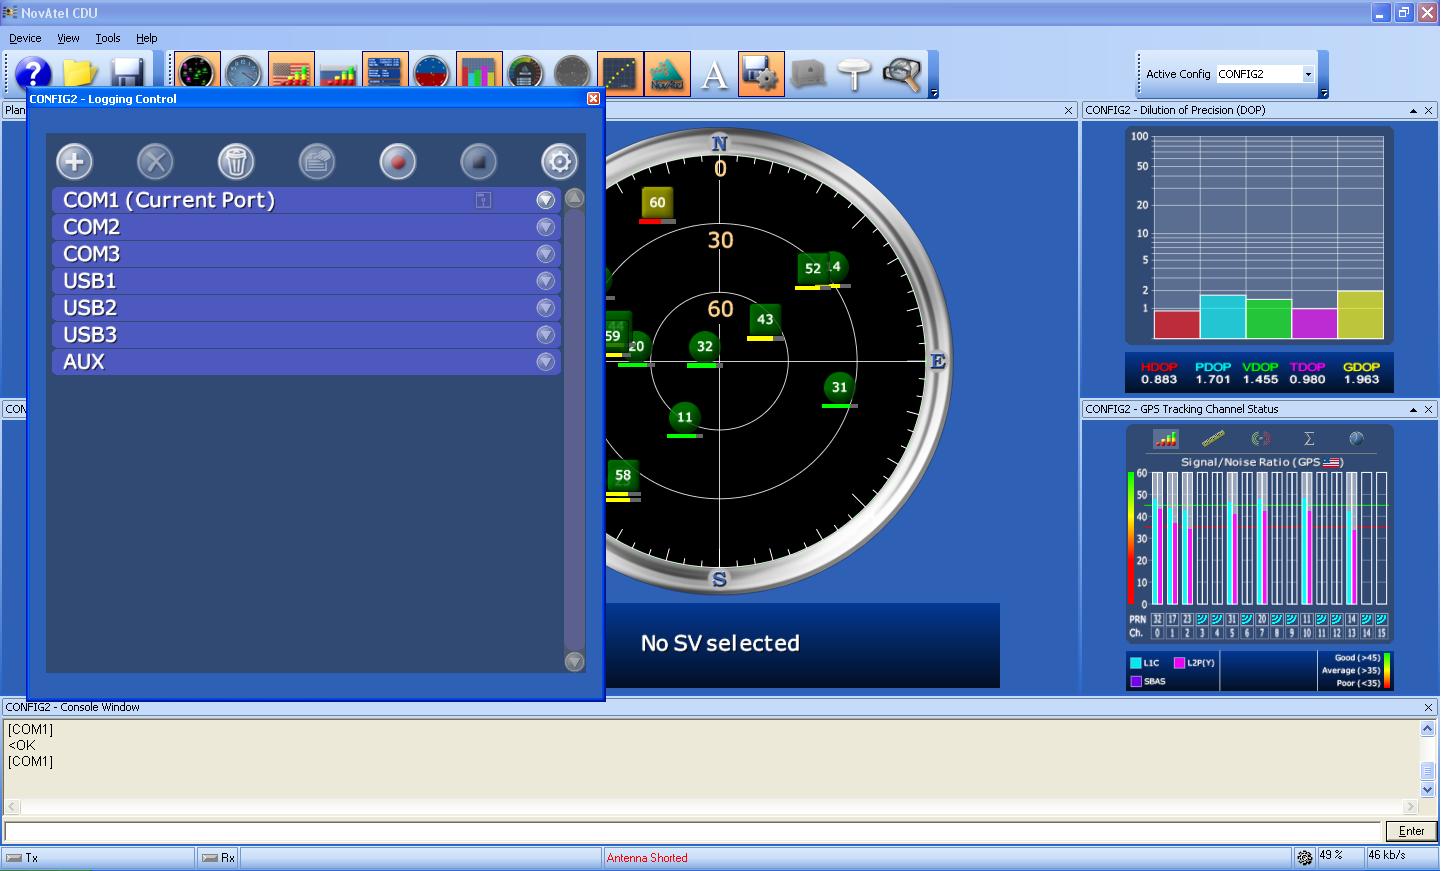Open the velocity gauge toolbar icon

point(526,74)
